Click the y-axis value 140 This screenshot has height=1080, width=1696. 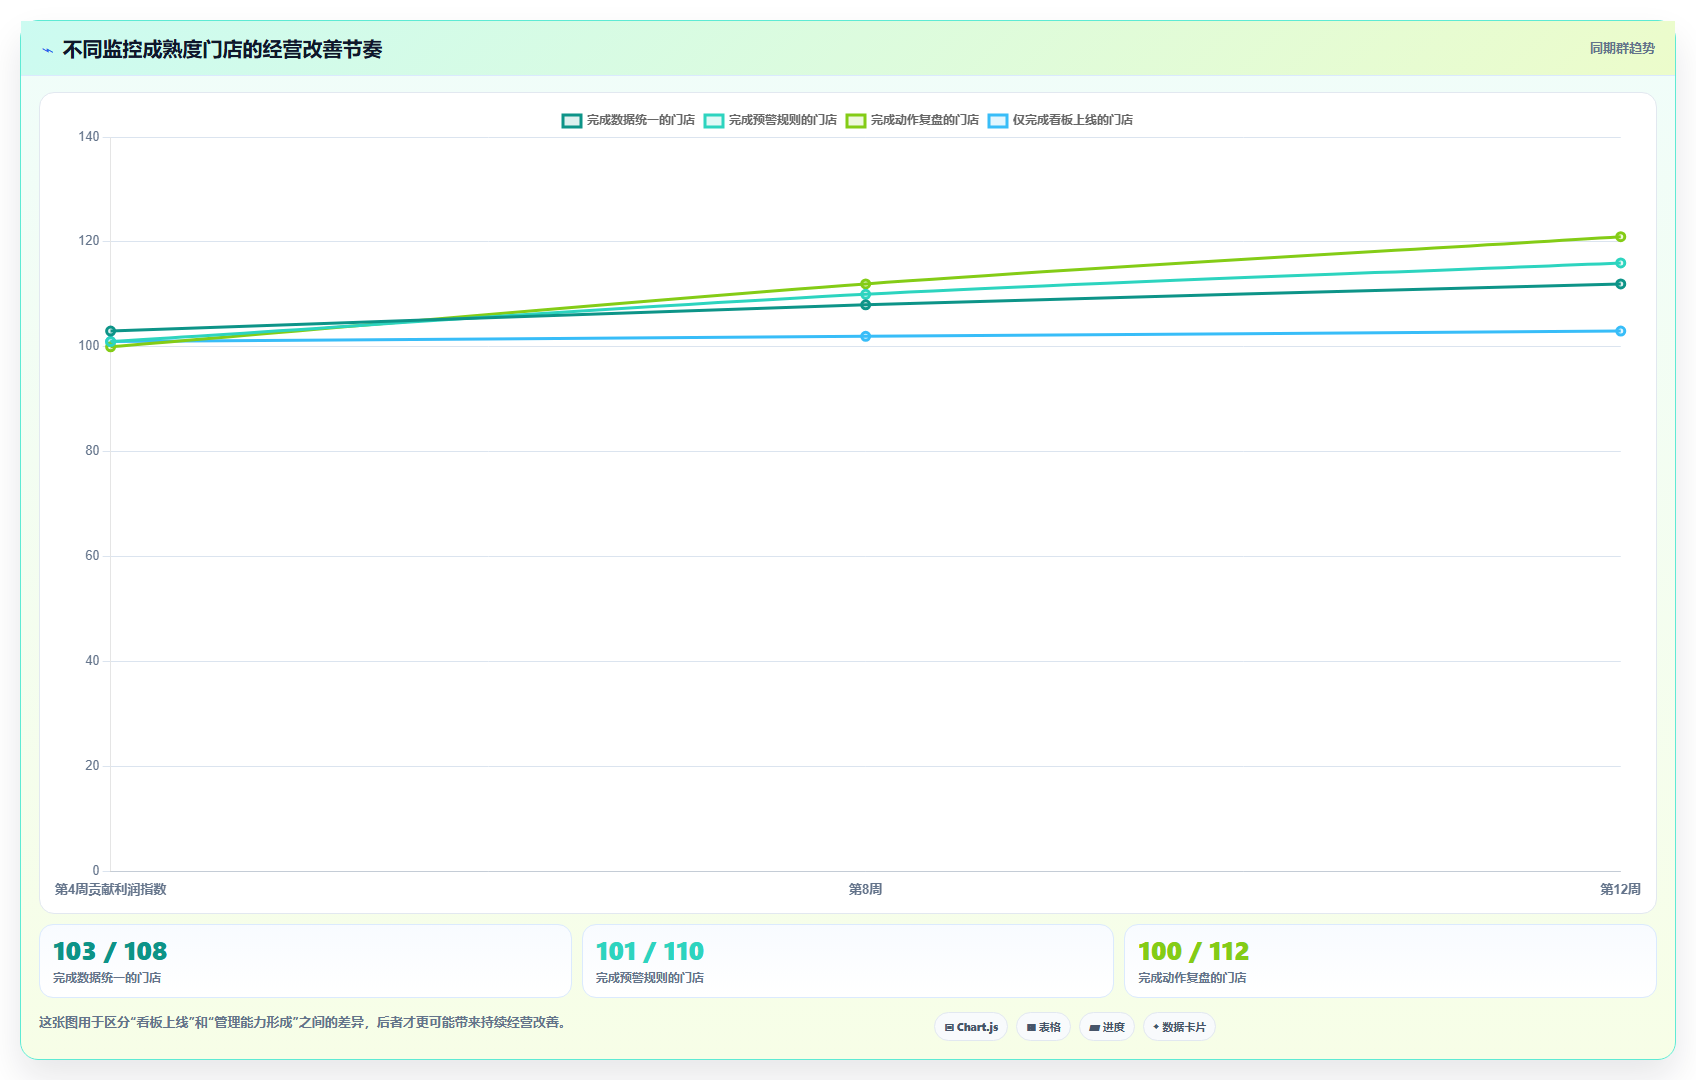pyautogui.click(x=89, y=137)
